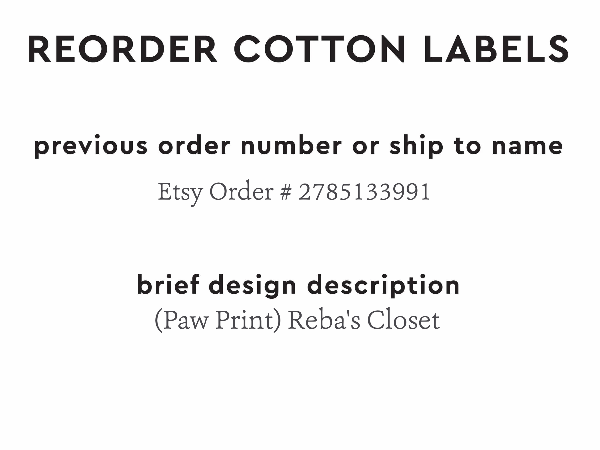The width and height of the screenshot is (600, 450).
Task: Select the "previous order number or ship to name" label
Action: (299, 146)
